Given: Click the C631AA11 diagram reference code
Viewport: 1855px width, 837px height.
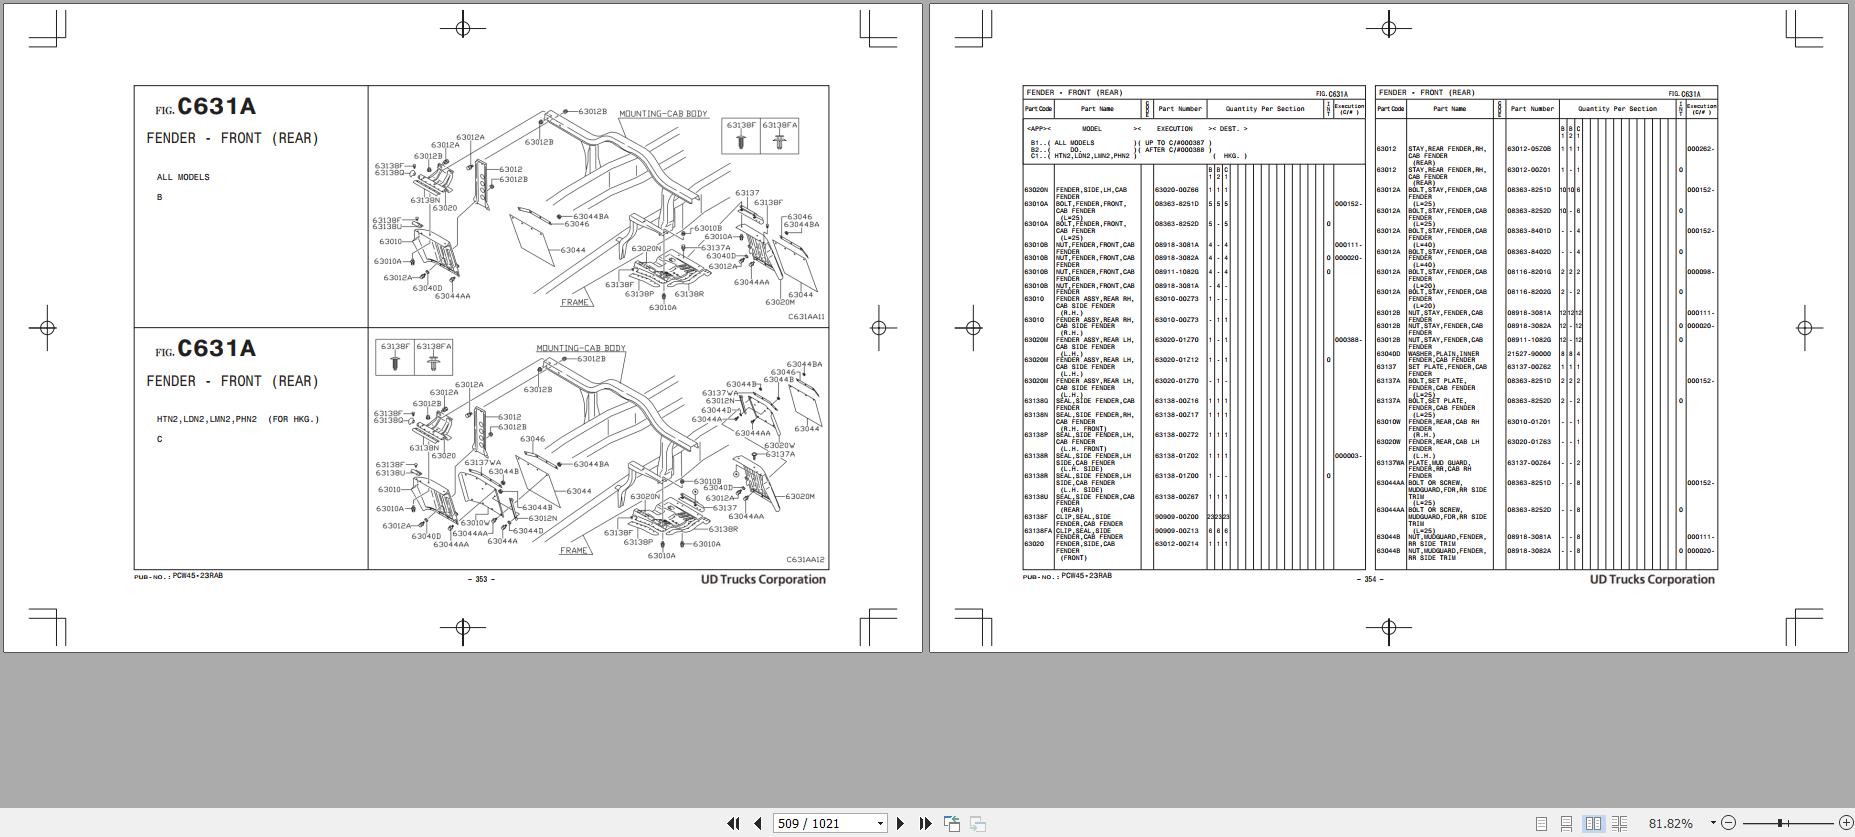Looking at the screenshot, I should (x=806, y=317).
